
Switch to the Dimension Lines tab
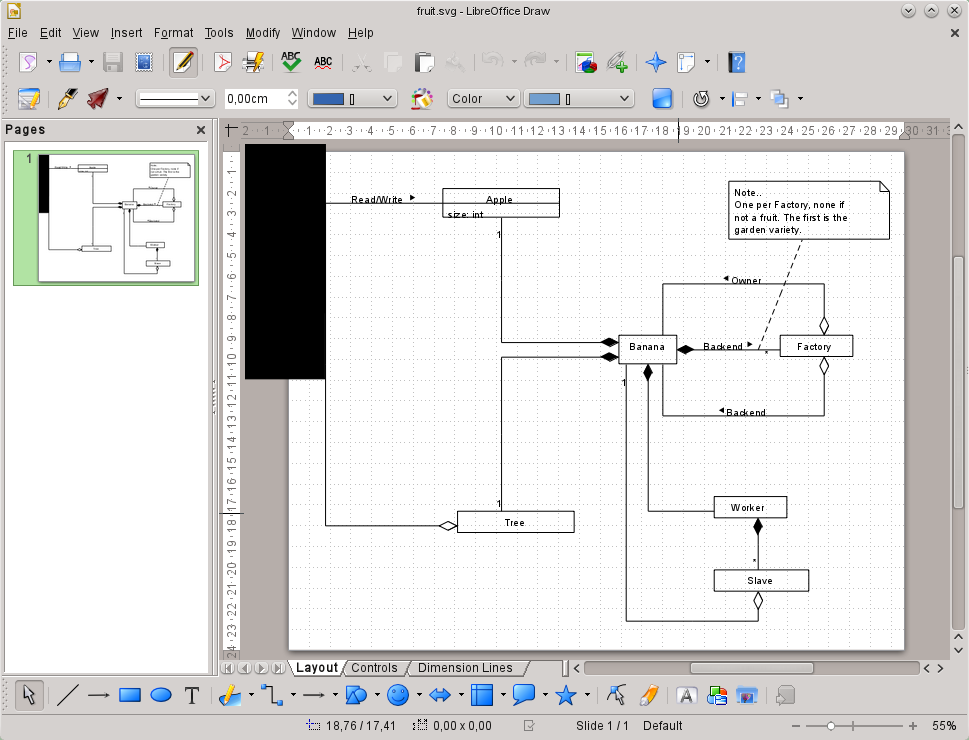(464, 668)
